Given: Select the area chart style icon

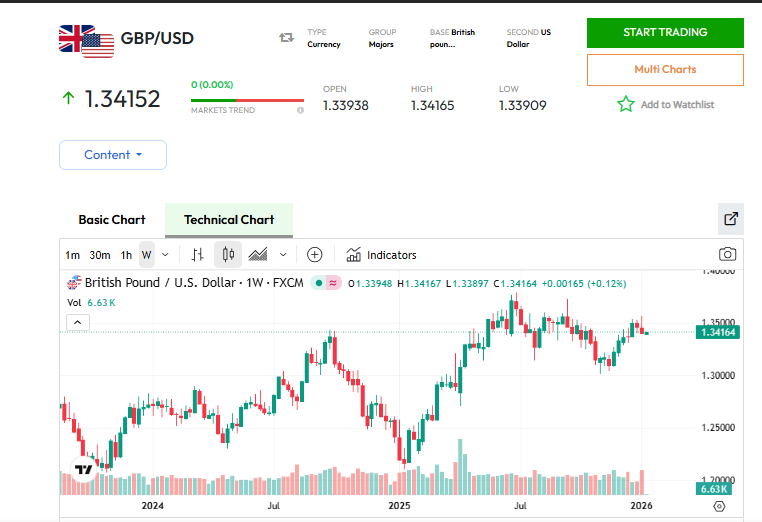Looking at the screenshot, I should (258, 255).
